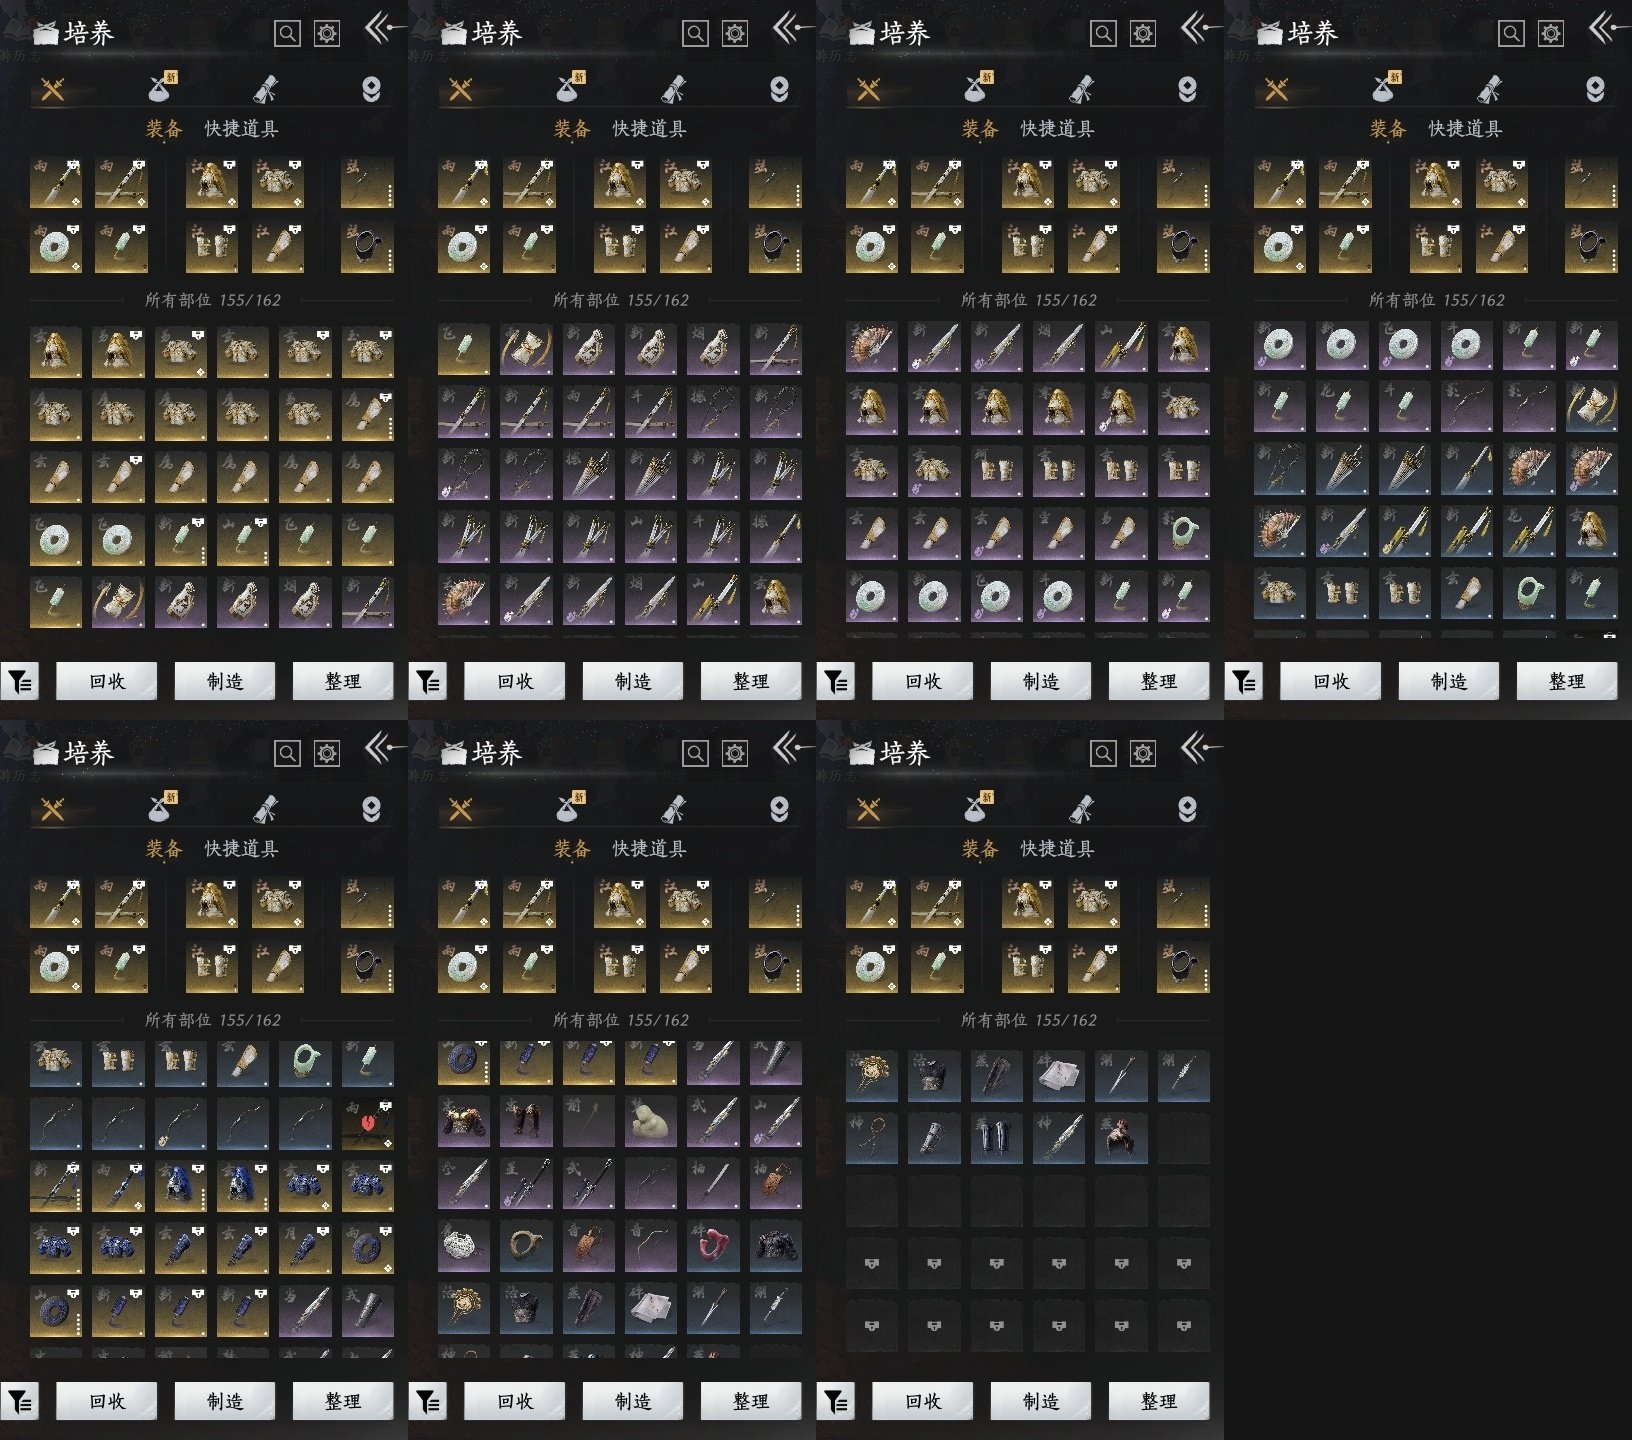Switch to 快捷道具 tab in locked-slots panel
Viewport: 1632px width, 1440px height.
click(1057, 849)
